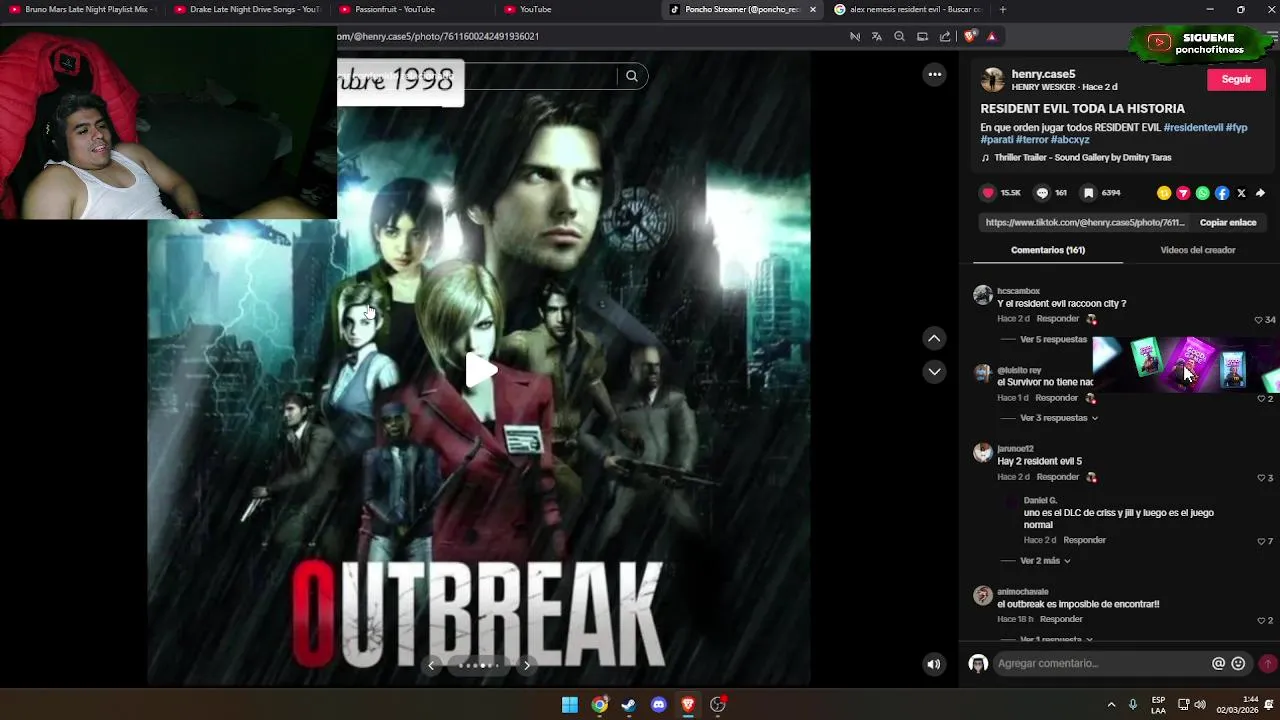Expand Ver 2 más replies
Screen dimensions: 1280x720
(x=1045, y=561)
